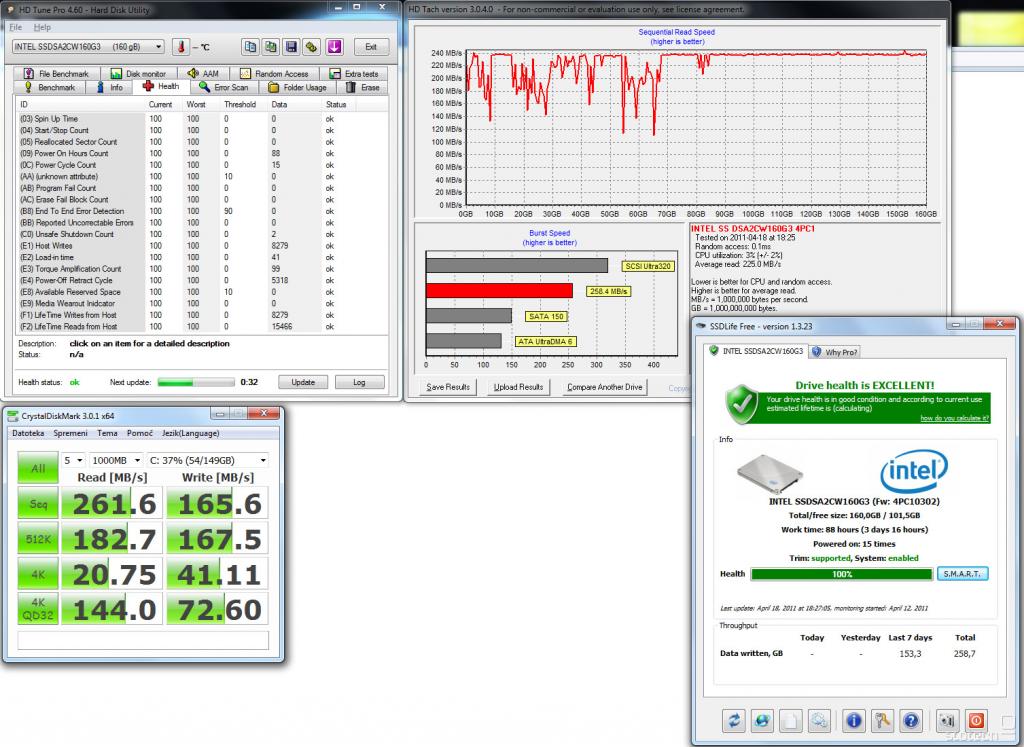This screenshot has width=1024, height=747.
Task: Run the Seq test in CrystalDiskMark
Action: click(x=38, y=503)
